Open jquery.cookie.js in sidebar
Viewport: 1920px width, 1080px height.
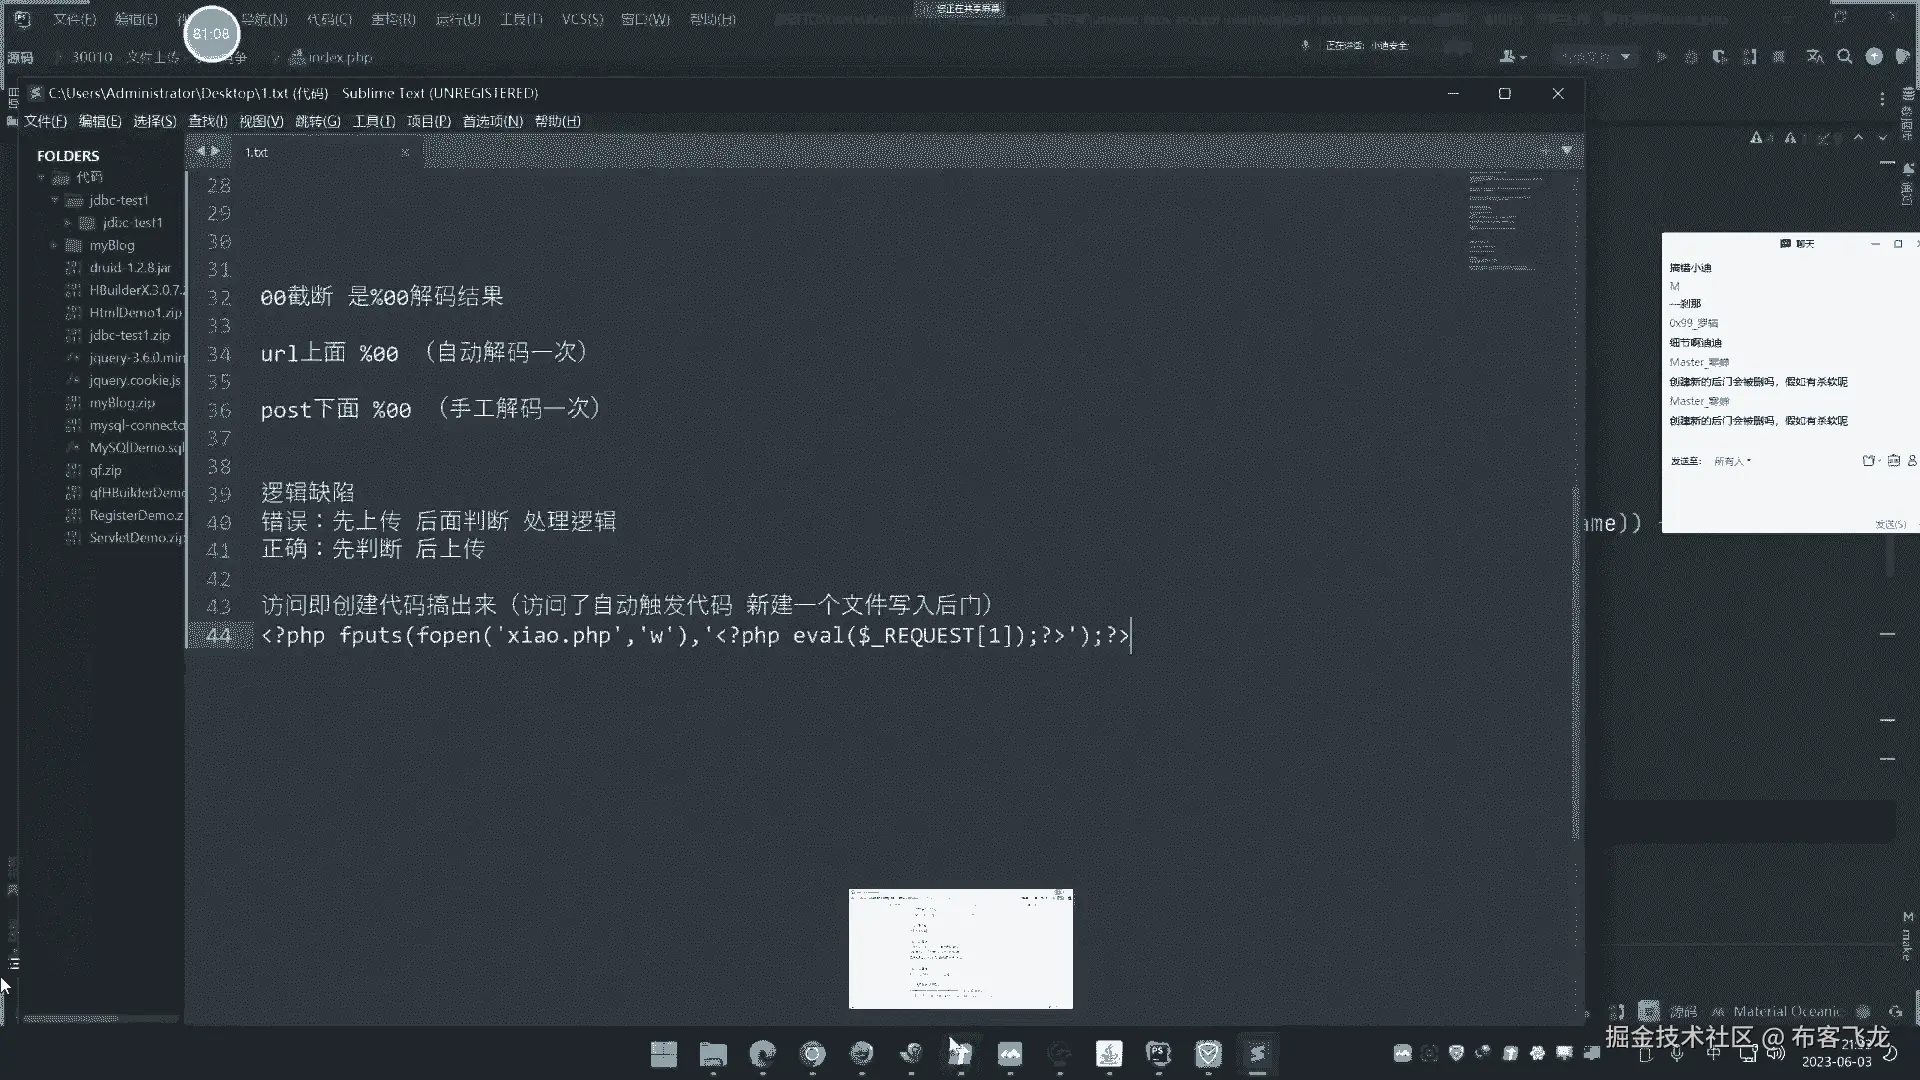(134, 380)
